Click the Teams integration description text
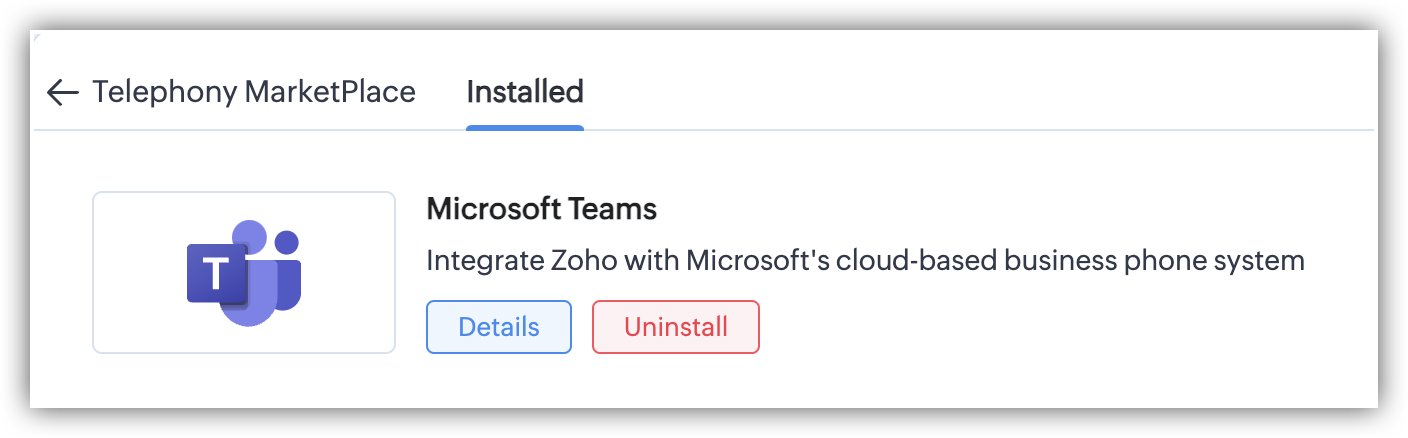Screen dimensions: 1408x438 pyautogui.click(x=865, y=261)
